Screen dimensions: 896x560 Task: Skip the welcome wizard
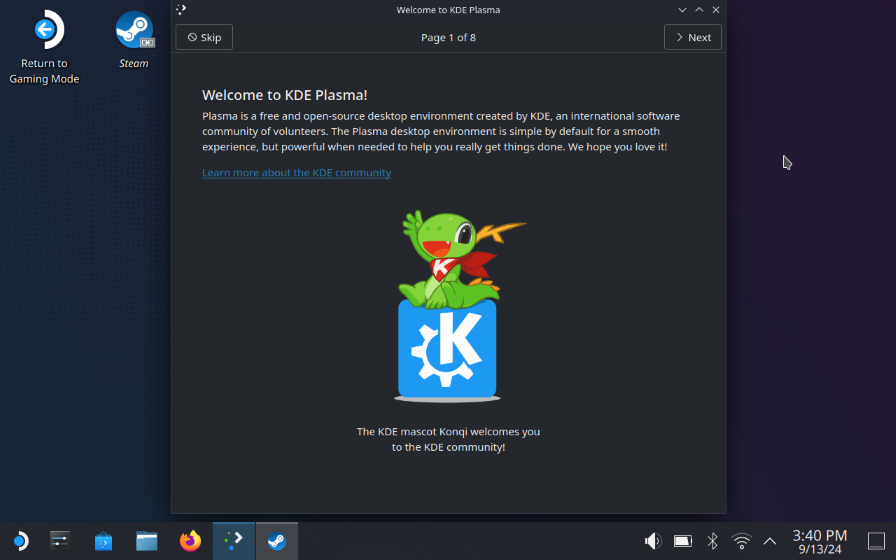[204, 37]
